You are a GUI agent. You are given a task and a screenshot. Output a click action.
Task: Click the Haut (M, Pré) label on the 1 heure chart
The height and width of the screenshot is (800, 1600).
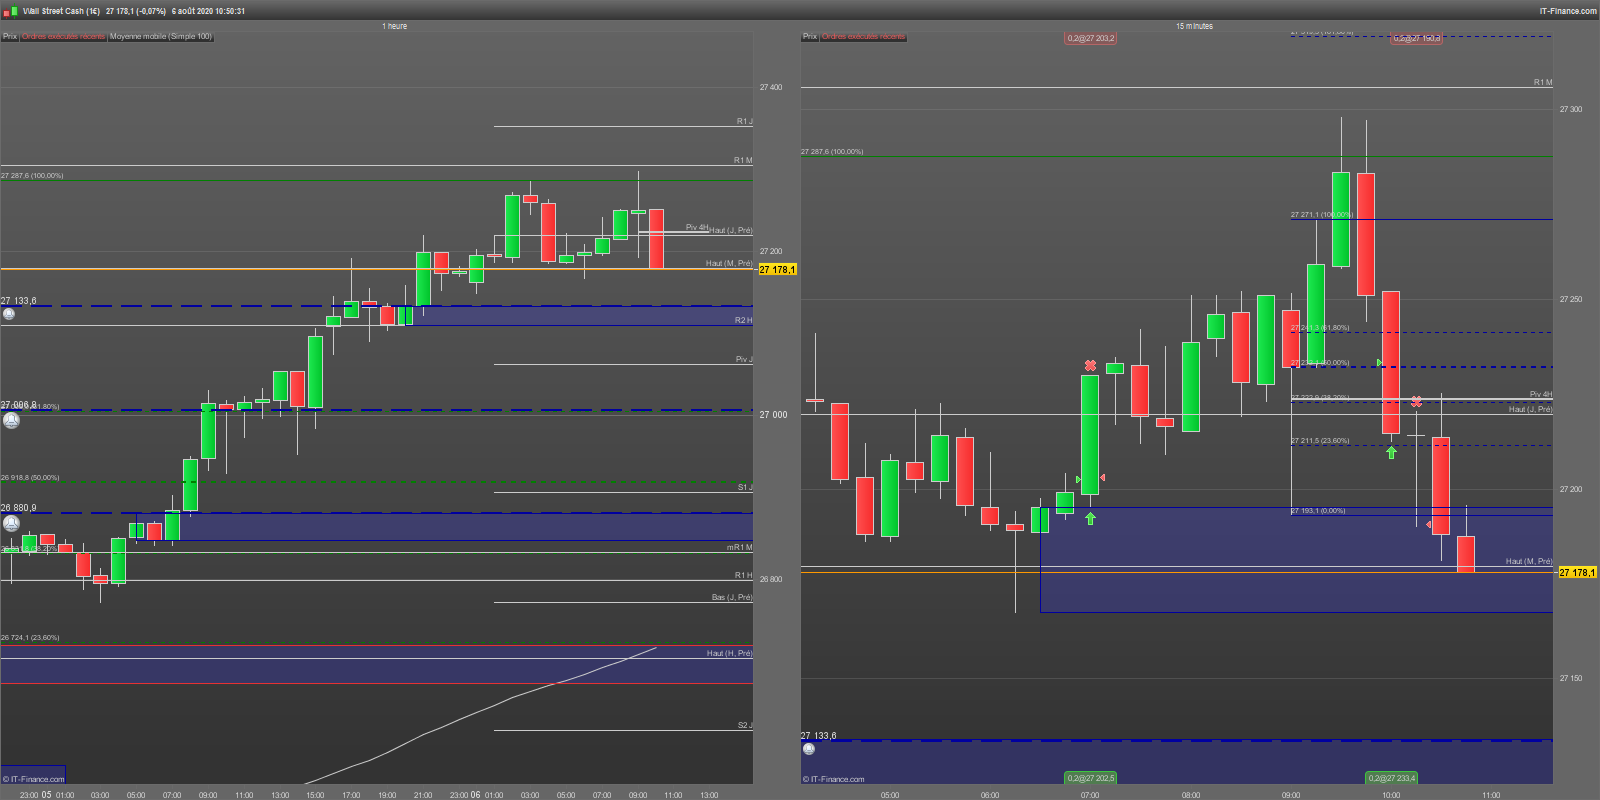(729, 263)
